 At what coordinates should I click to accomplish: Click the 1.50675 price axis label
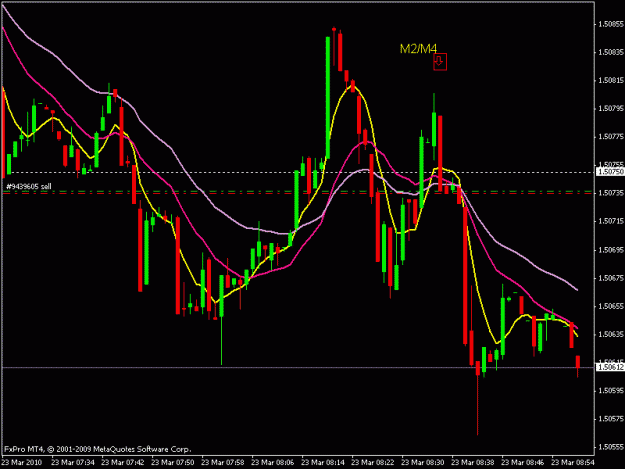[611, 278]
